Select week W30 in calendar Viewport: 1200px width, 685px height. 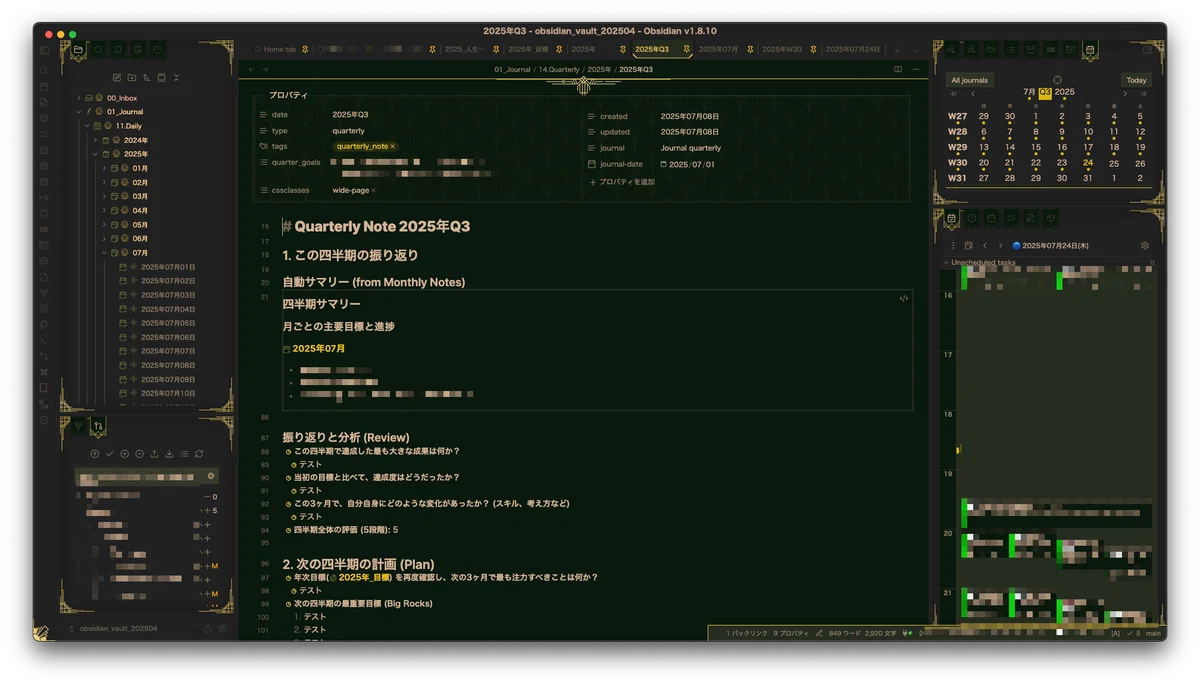pos(957,162)
